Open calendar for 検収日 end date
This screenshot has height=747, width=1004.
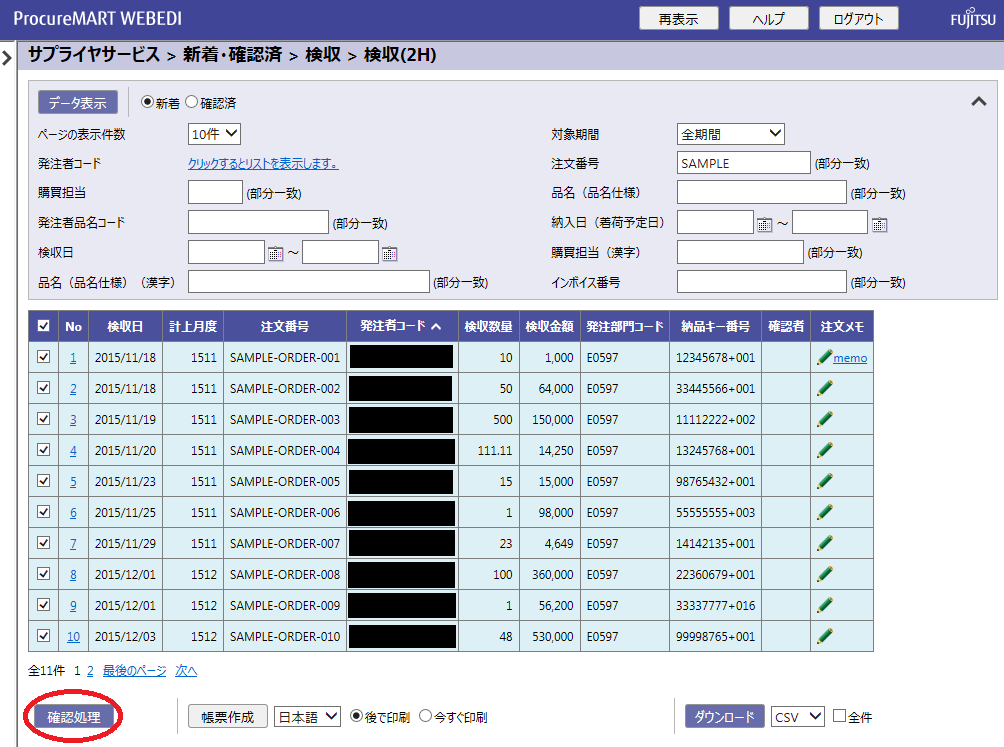(389, 253)
